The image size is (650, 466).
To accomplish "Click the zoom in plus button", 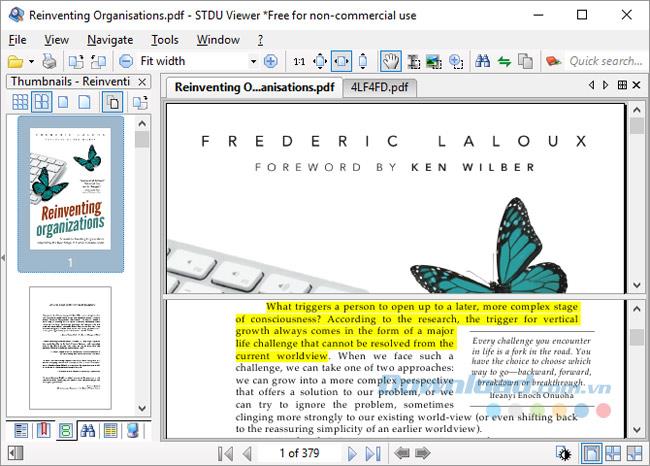I will point(271,61).
